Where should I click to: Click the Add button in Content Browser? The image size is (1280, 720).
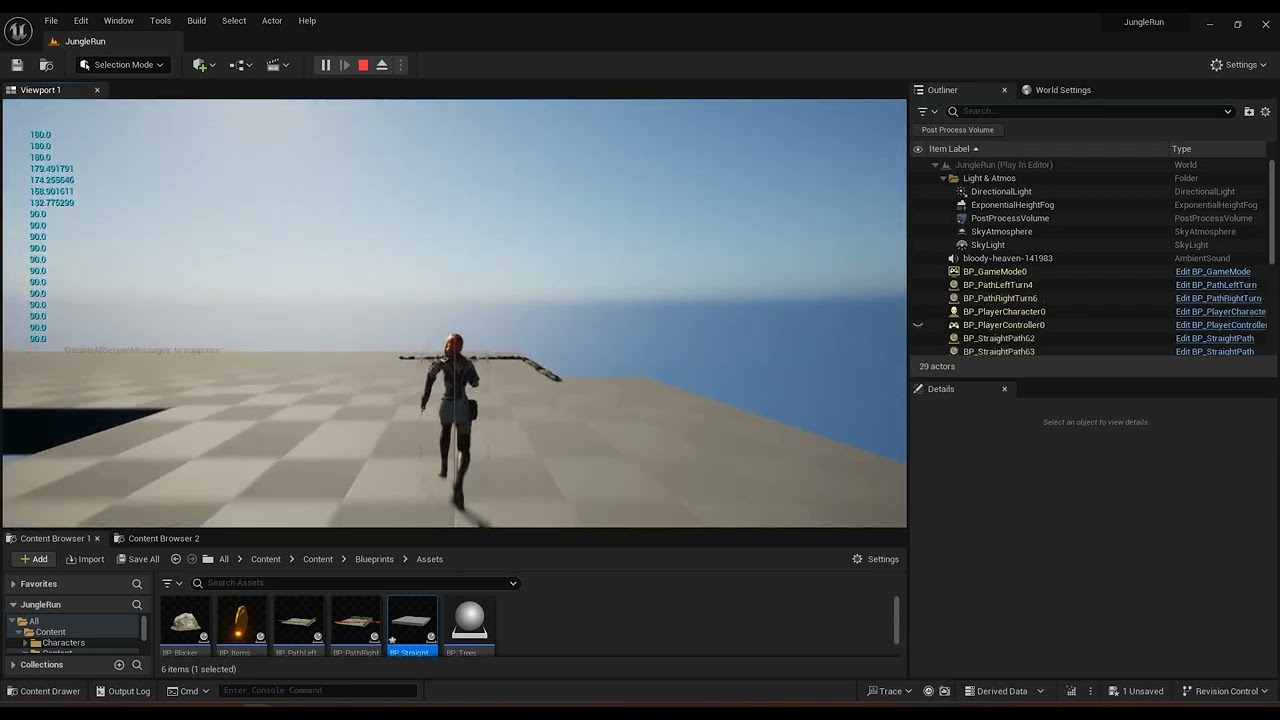(x=34, y=559)
